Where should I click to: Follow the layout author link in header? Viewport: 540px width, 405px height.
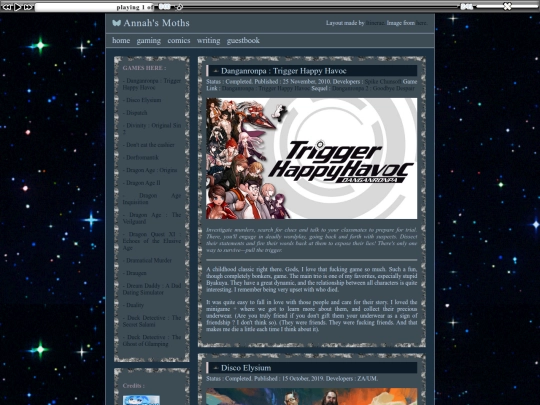[x=375, y=23]
